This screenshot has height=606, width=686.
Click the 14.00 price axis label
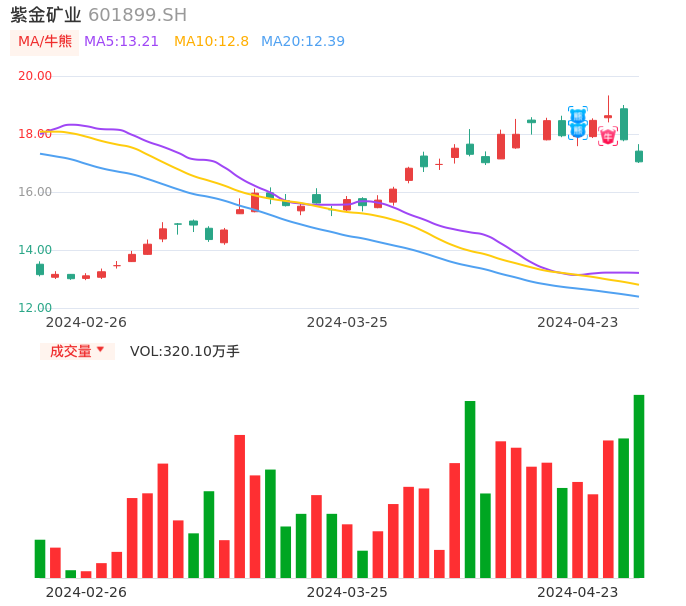tap(35, 250)
